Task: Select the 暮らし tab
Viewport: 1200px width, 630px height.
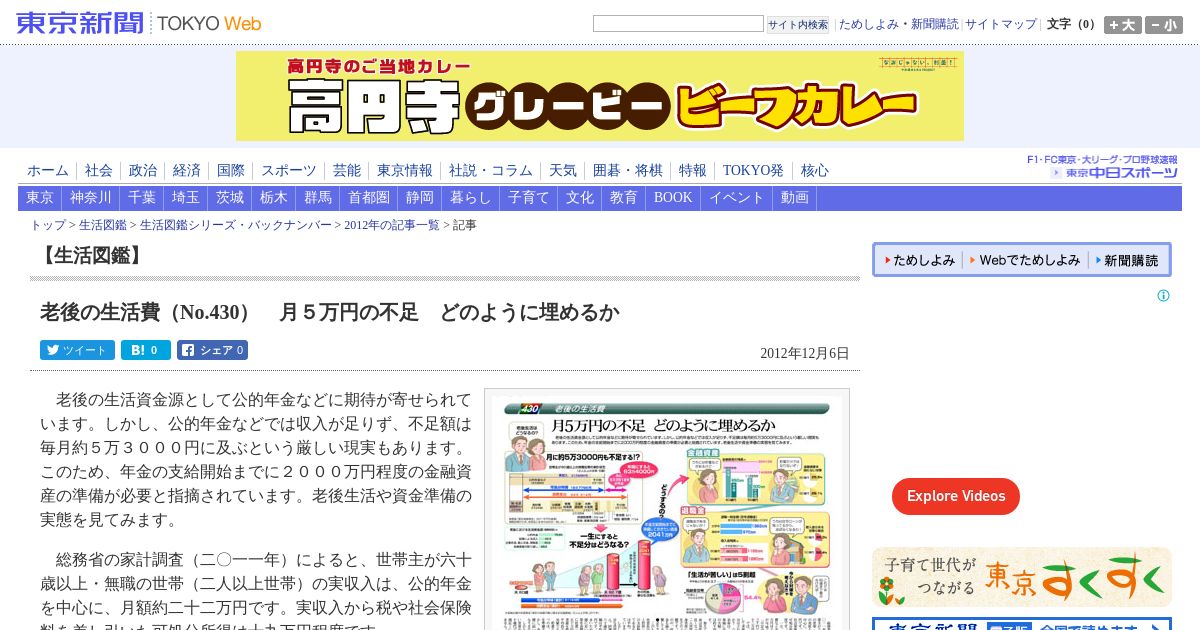Action: pos(471,198)
